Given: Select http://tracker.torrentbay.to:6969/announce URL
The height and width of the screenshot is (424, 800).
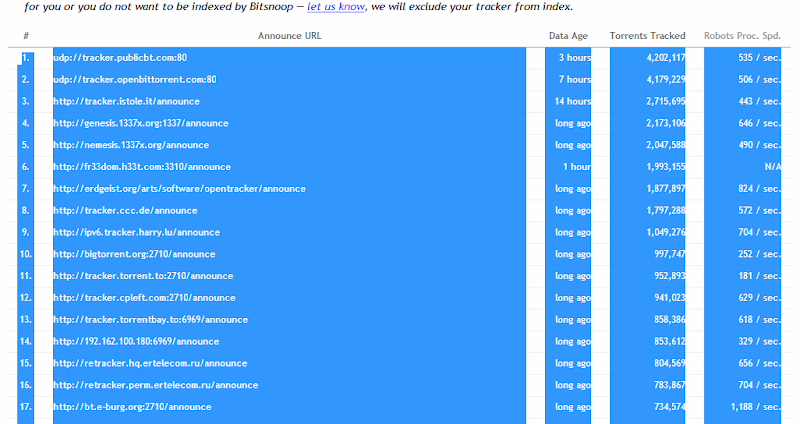Looking at the screenshot, I should pos(151,320).
